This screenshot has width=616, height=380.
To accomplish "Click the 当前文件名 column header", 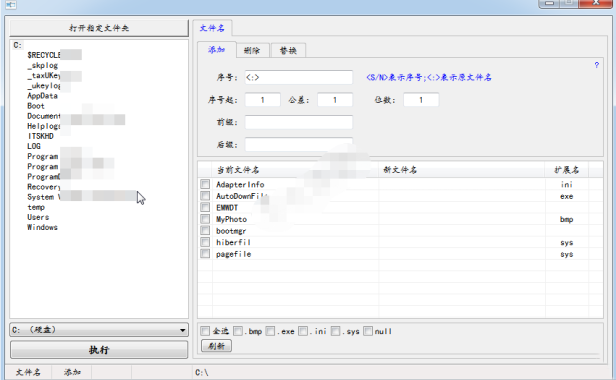I will tap(295, 170).
